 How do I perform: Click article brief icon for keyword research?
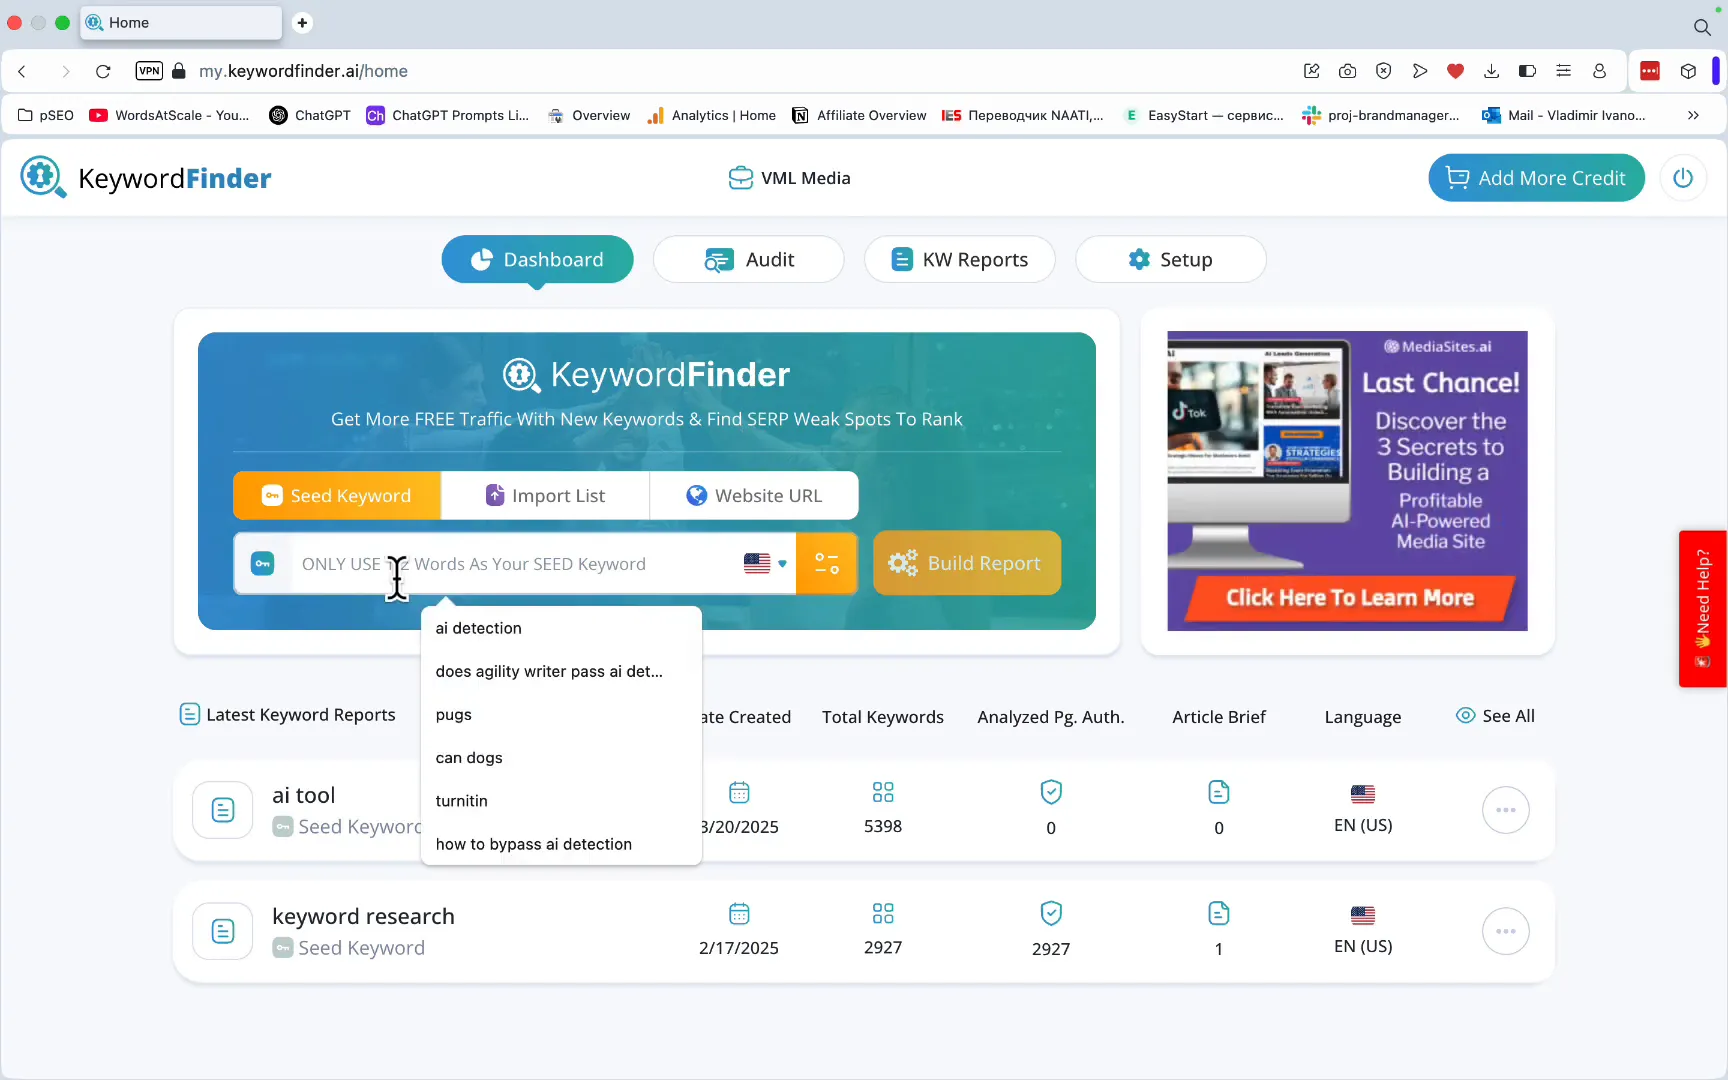click(1219, 913)
